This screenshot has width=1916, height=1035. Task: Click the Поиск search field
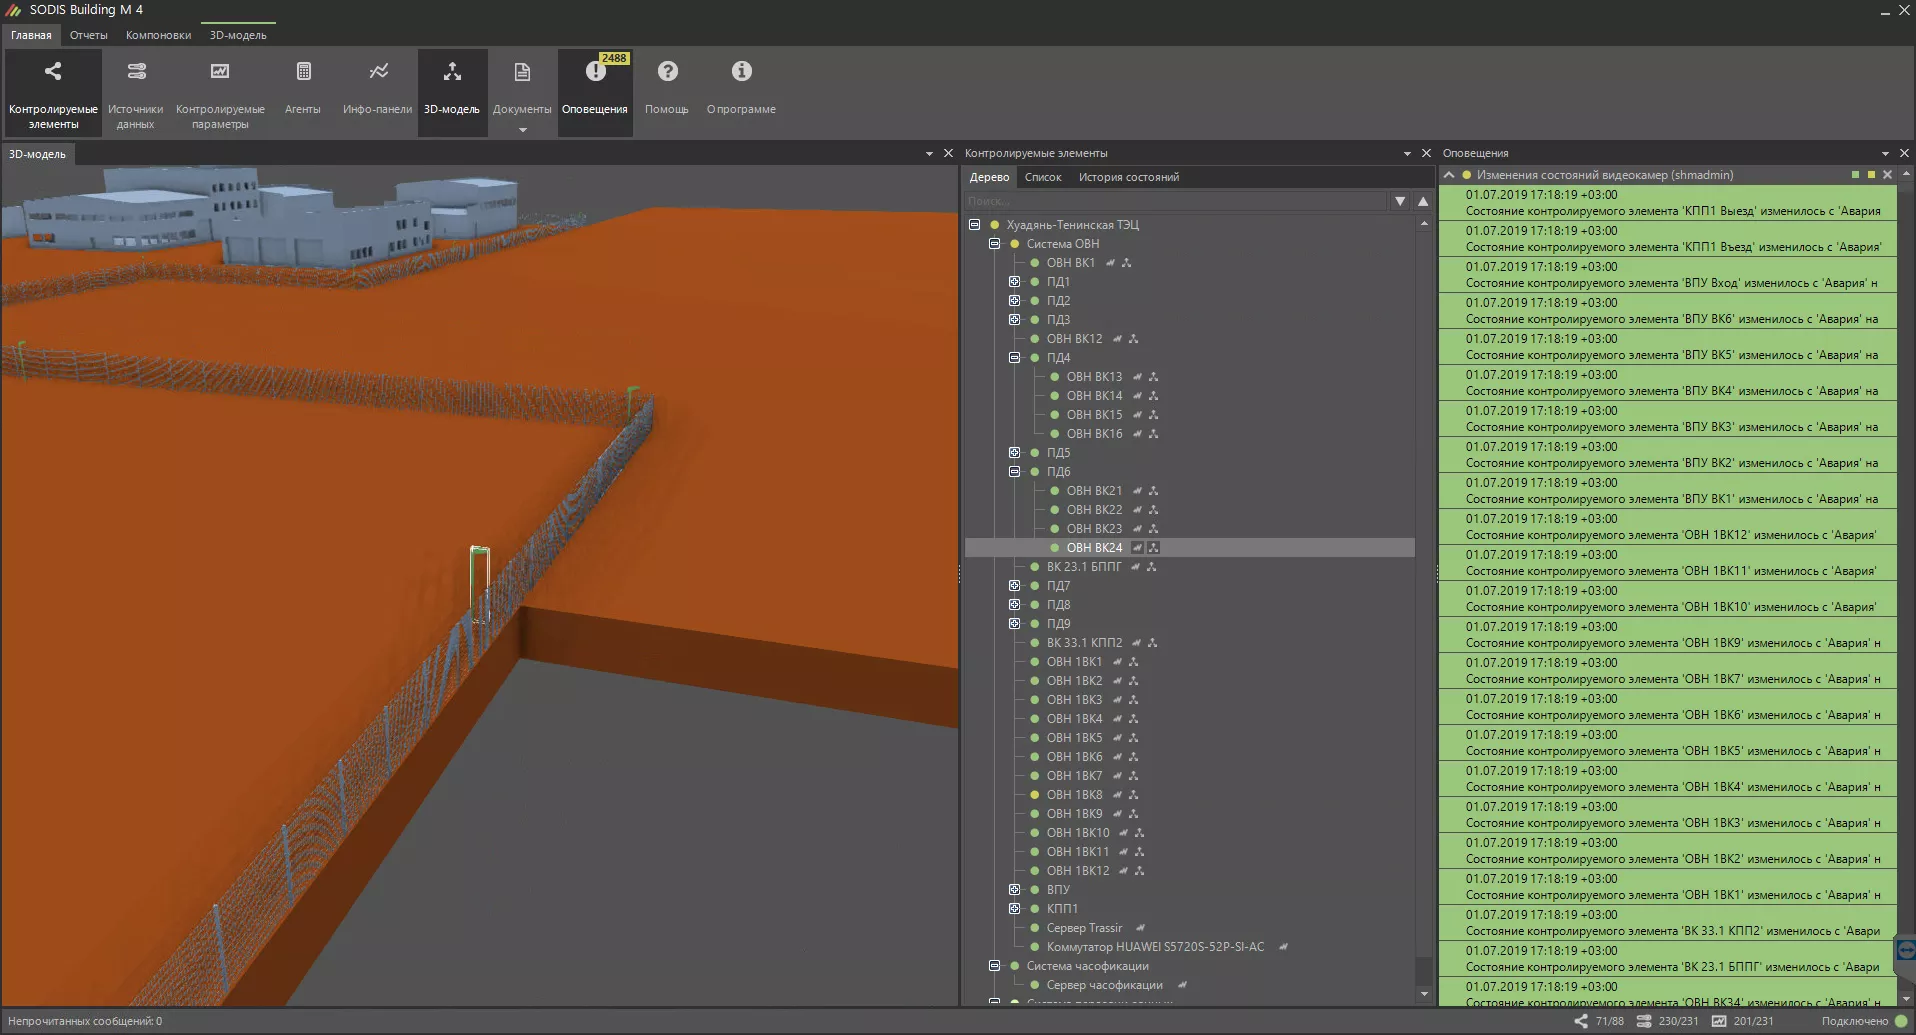tap(1175, 201)
